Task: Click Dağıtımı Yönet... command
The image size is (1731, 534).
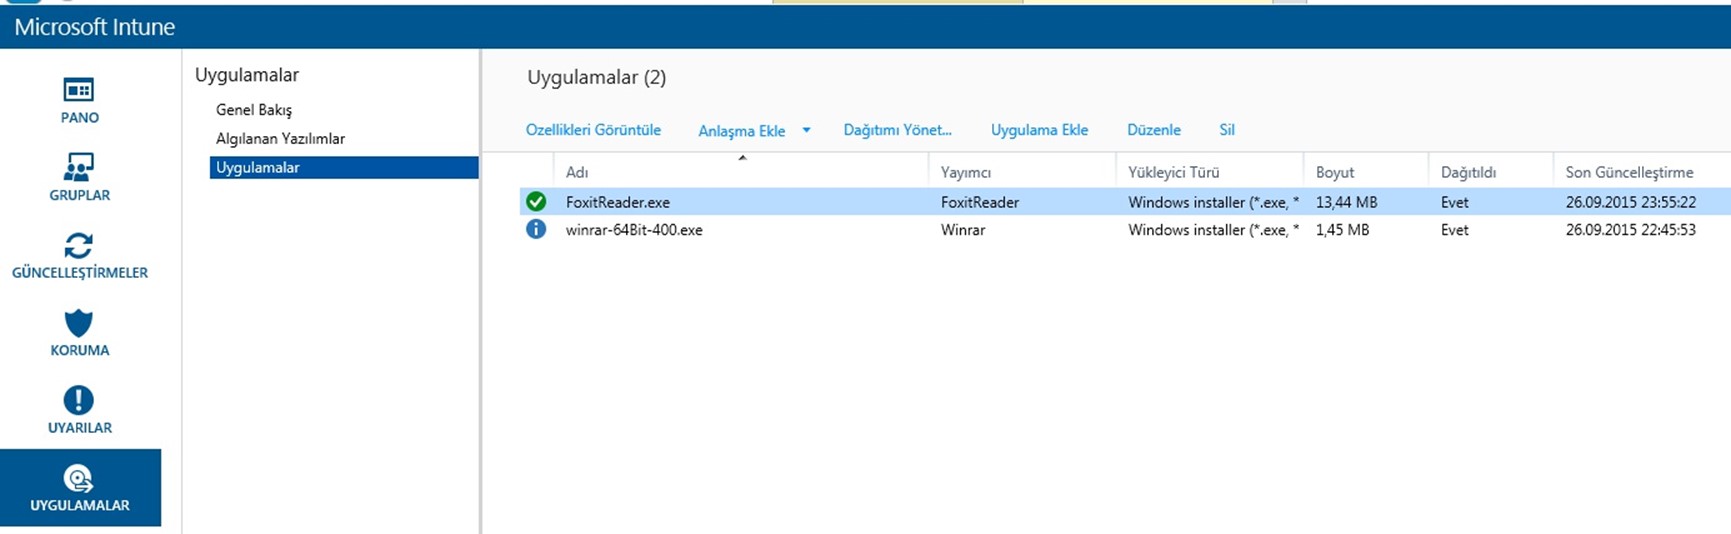Action: [x=897, y=130]
